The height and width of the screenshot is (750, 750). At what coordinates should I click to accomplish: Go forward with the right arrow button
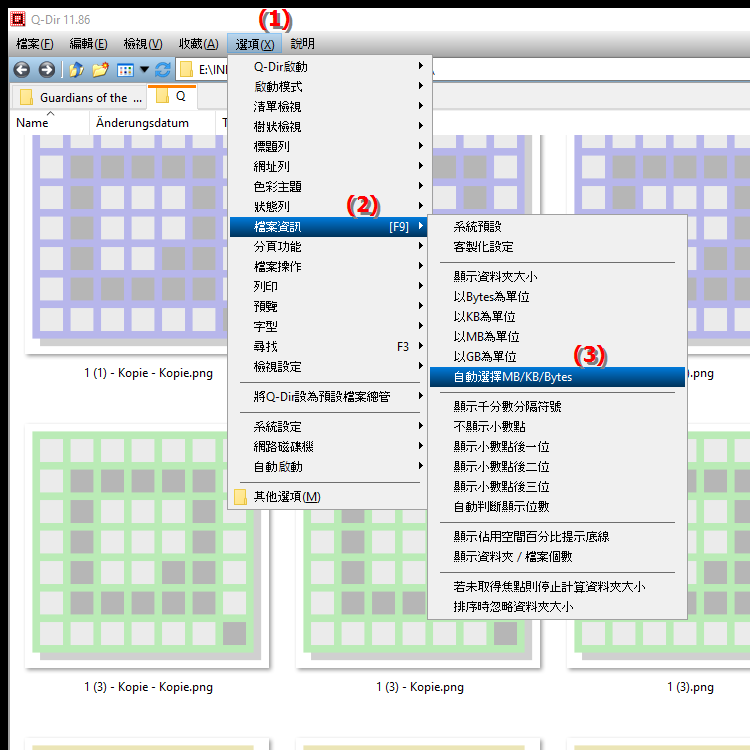pyautogui.click(x=46, y=70)
